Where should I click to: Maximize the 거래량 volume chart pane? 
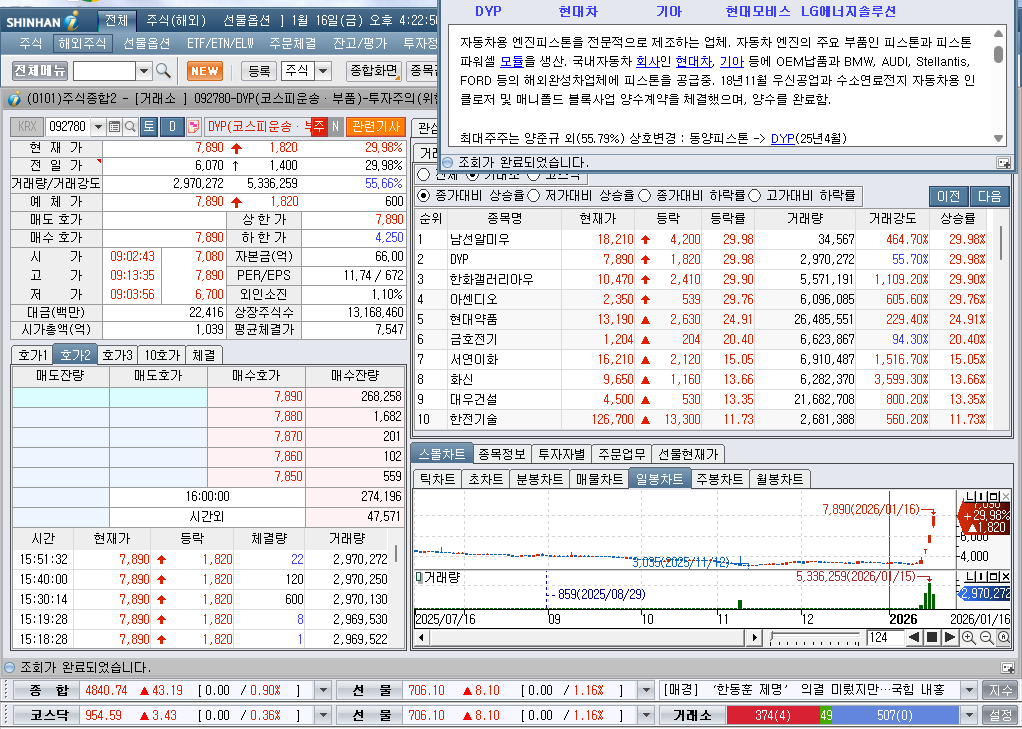pyautogui.click(x=995, y=577)
